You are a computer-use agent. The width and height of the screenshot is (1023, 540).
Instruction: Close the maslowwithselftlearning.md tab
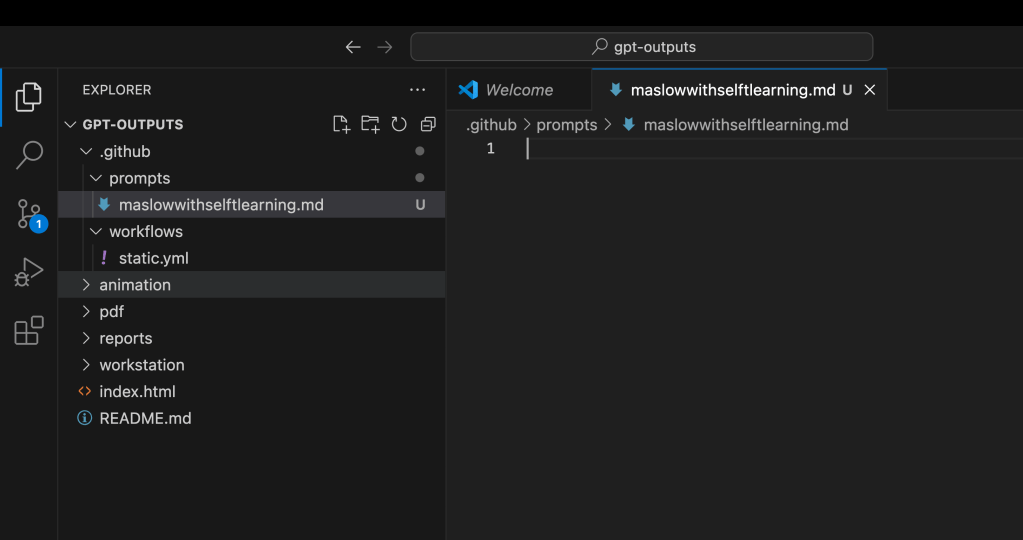click(869, 90)
